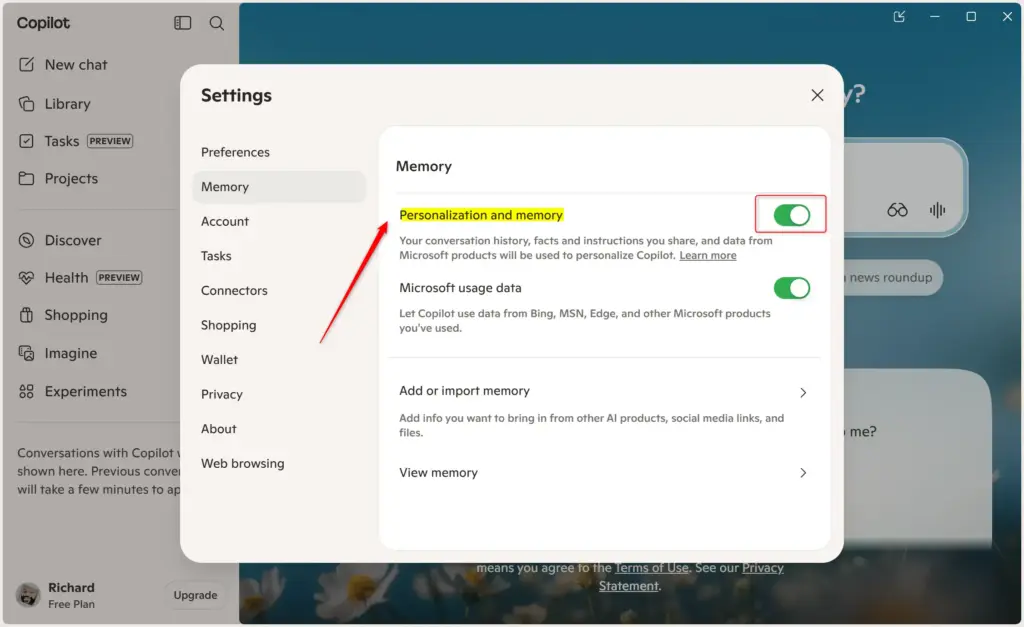The width and height of the screenshot is (1024, 627).
Task: Click the glasses icon in chat box
Action: click(897, 210)
